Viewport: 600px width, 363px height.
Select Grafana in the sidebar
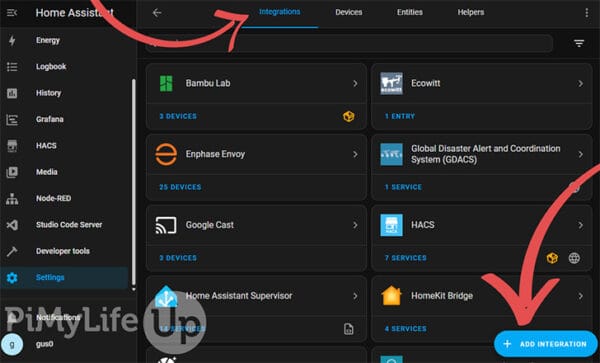pos(64,119)
